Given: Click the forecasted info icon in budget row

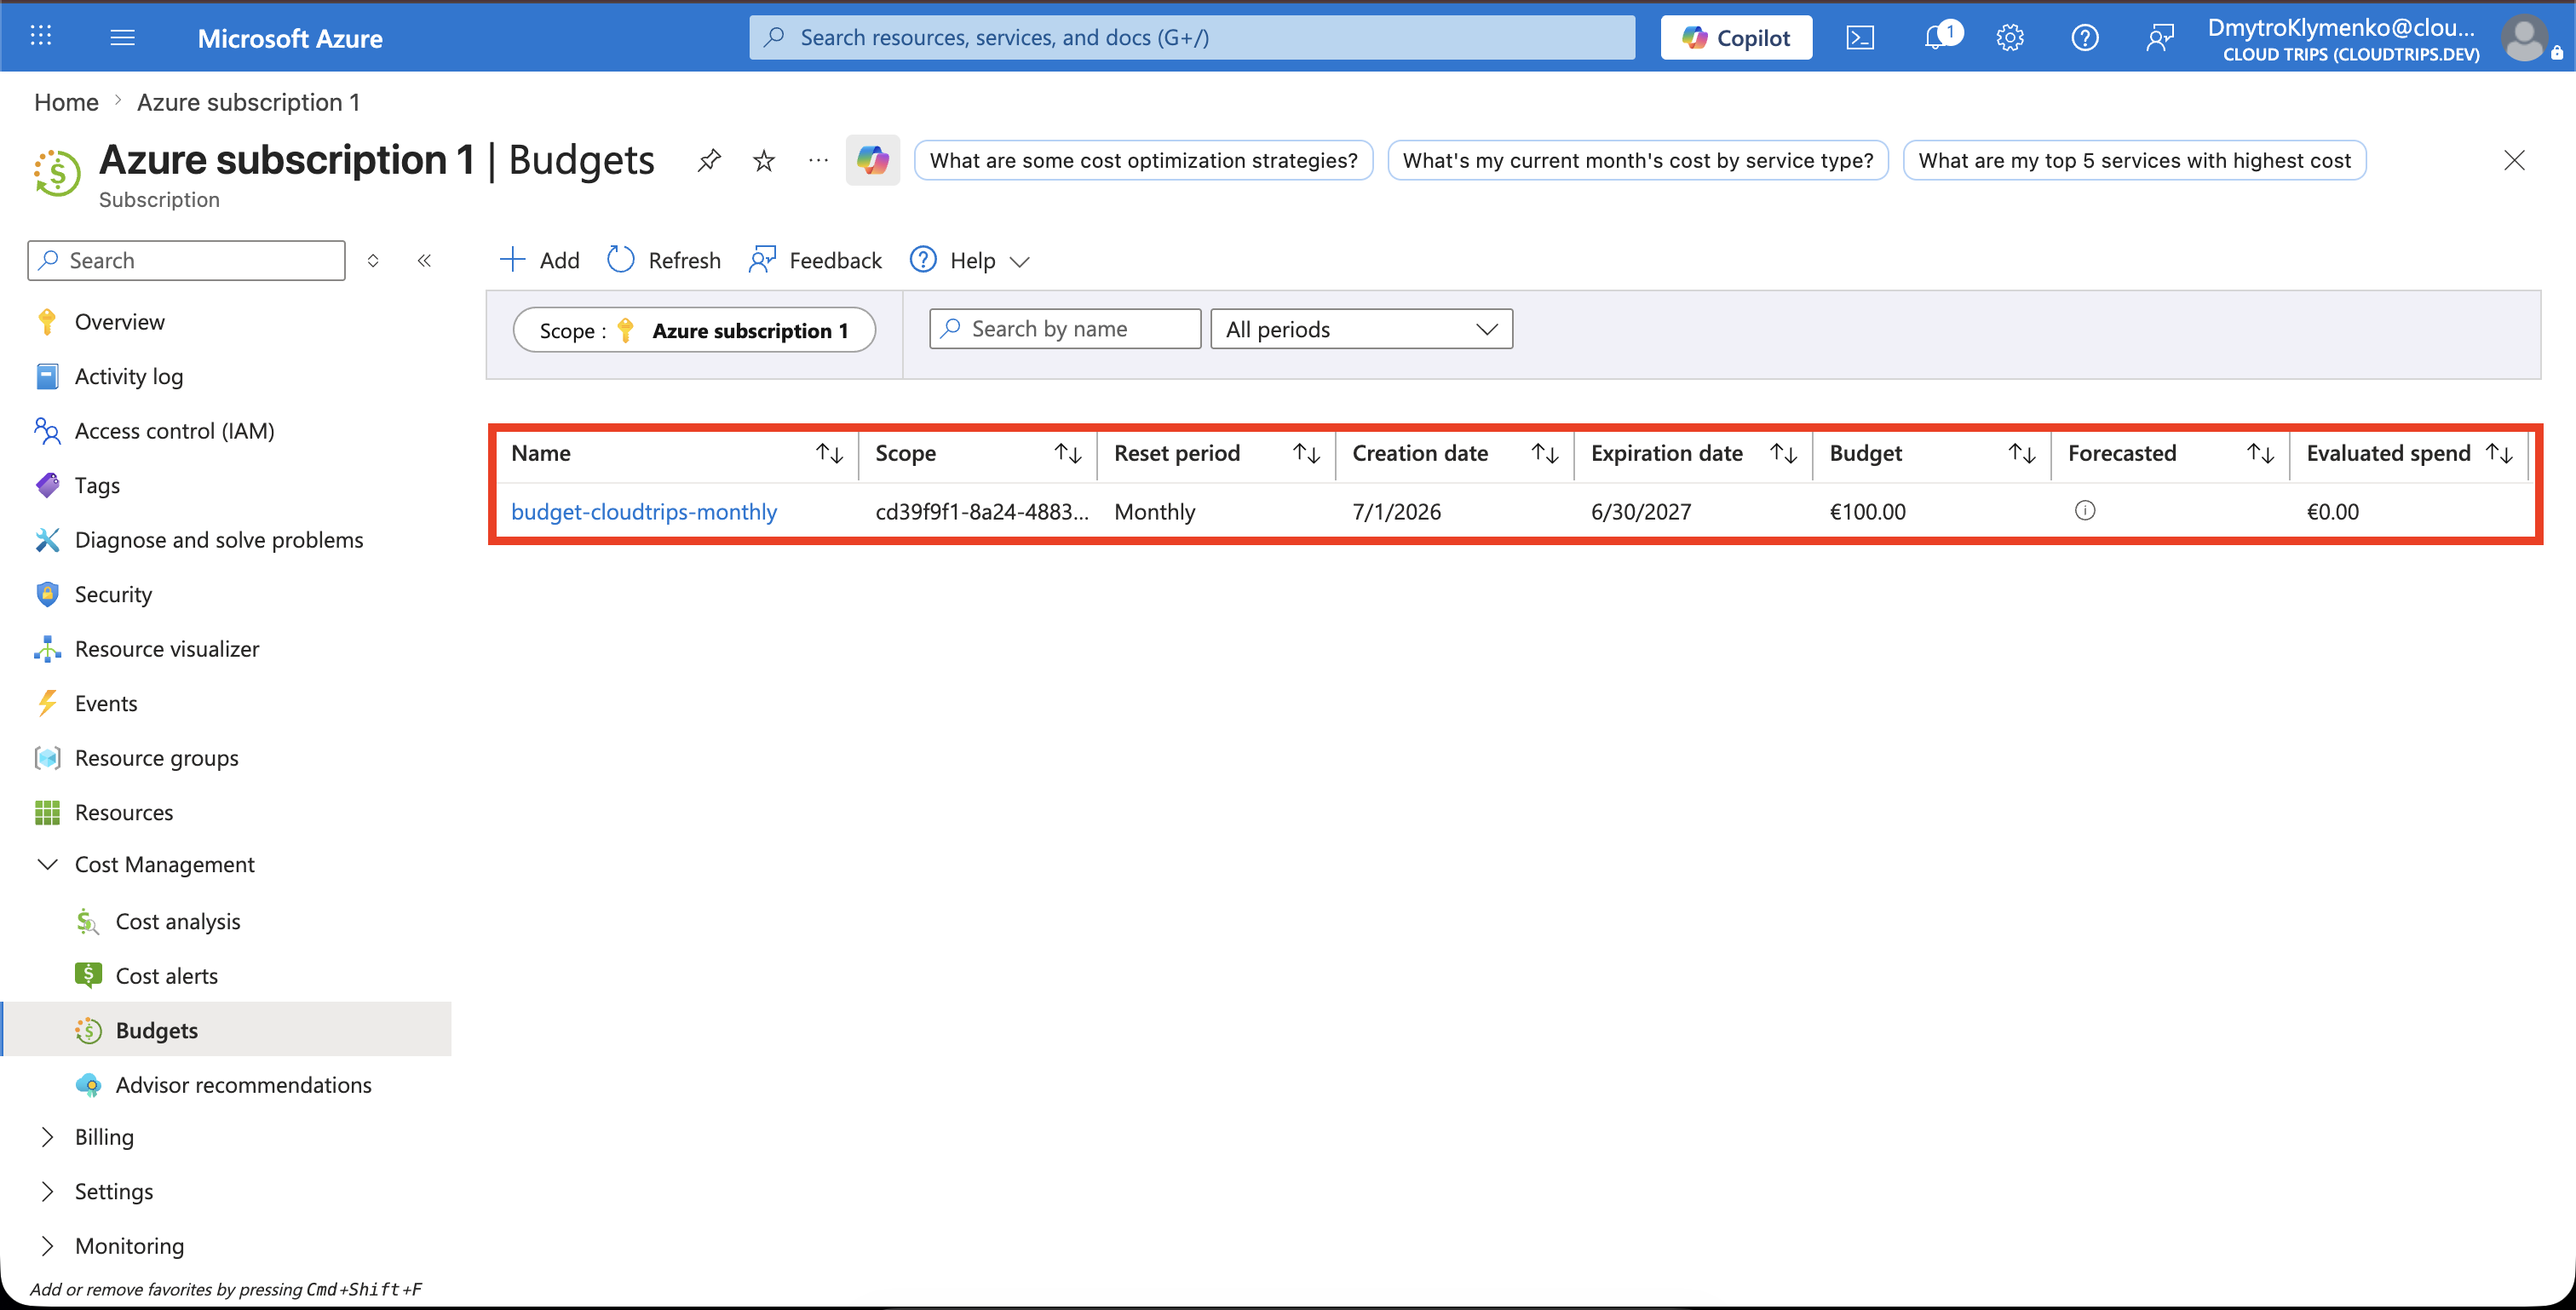Looking at the screenshot, I should 2085,511.
